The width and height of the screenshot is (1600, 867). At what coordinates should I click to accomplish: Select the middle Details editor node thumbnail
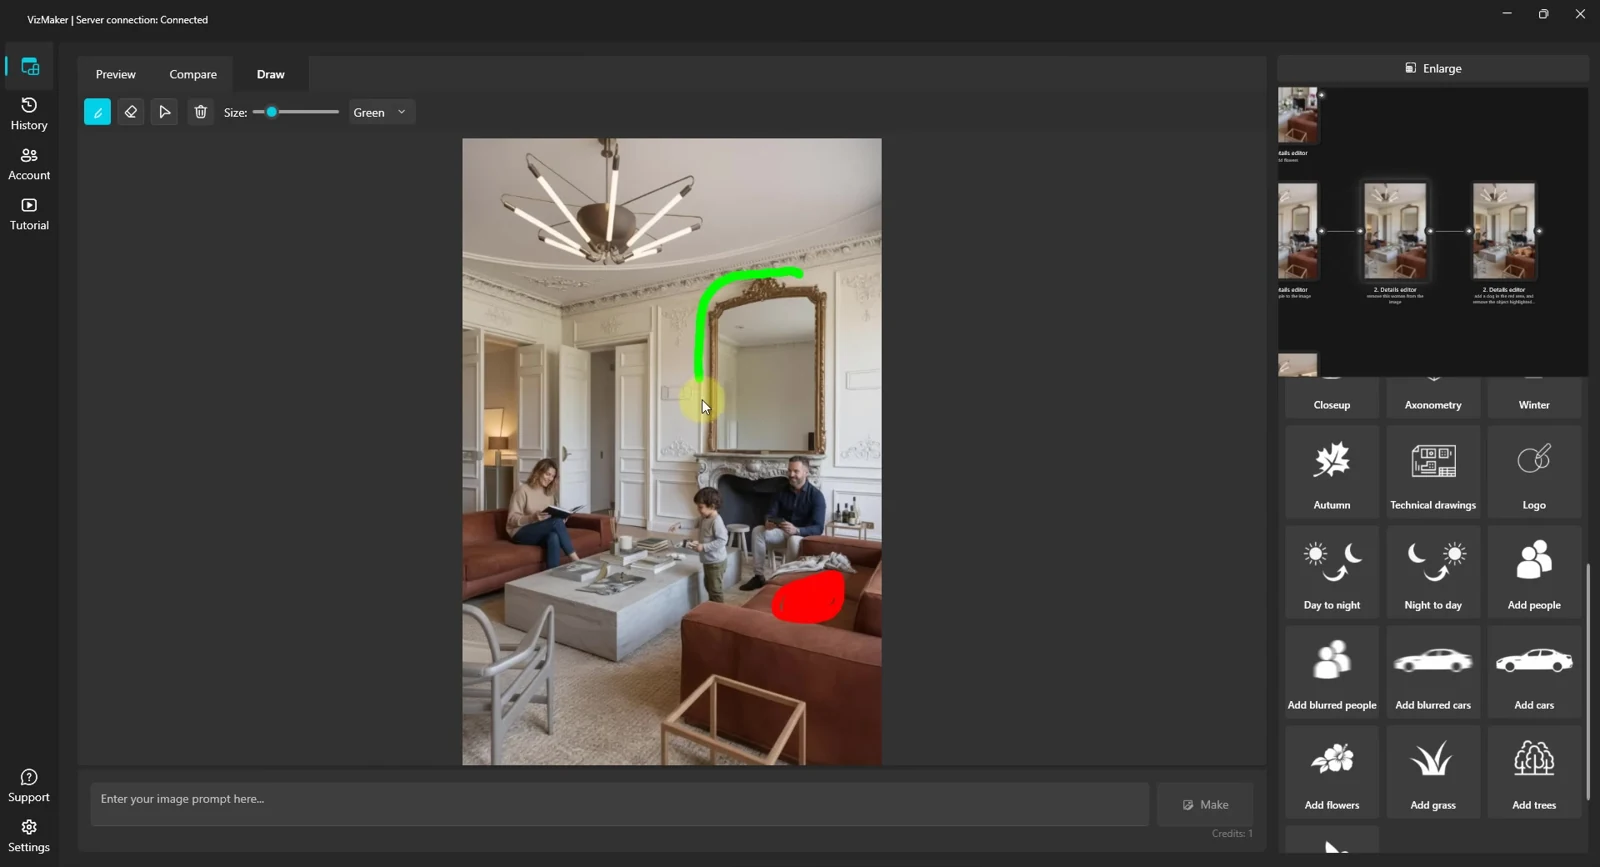click(x=1395, y=231)
